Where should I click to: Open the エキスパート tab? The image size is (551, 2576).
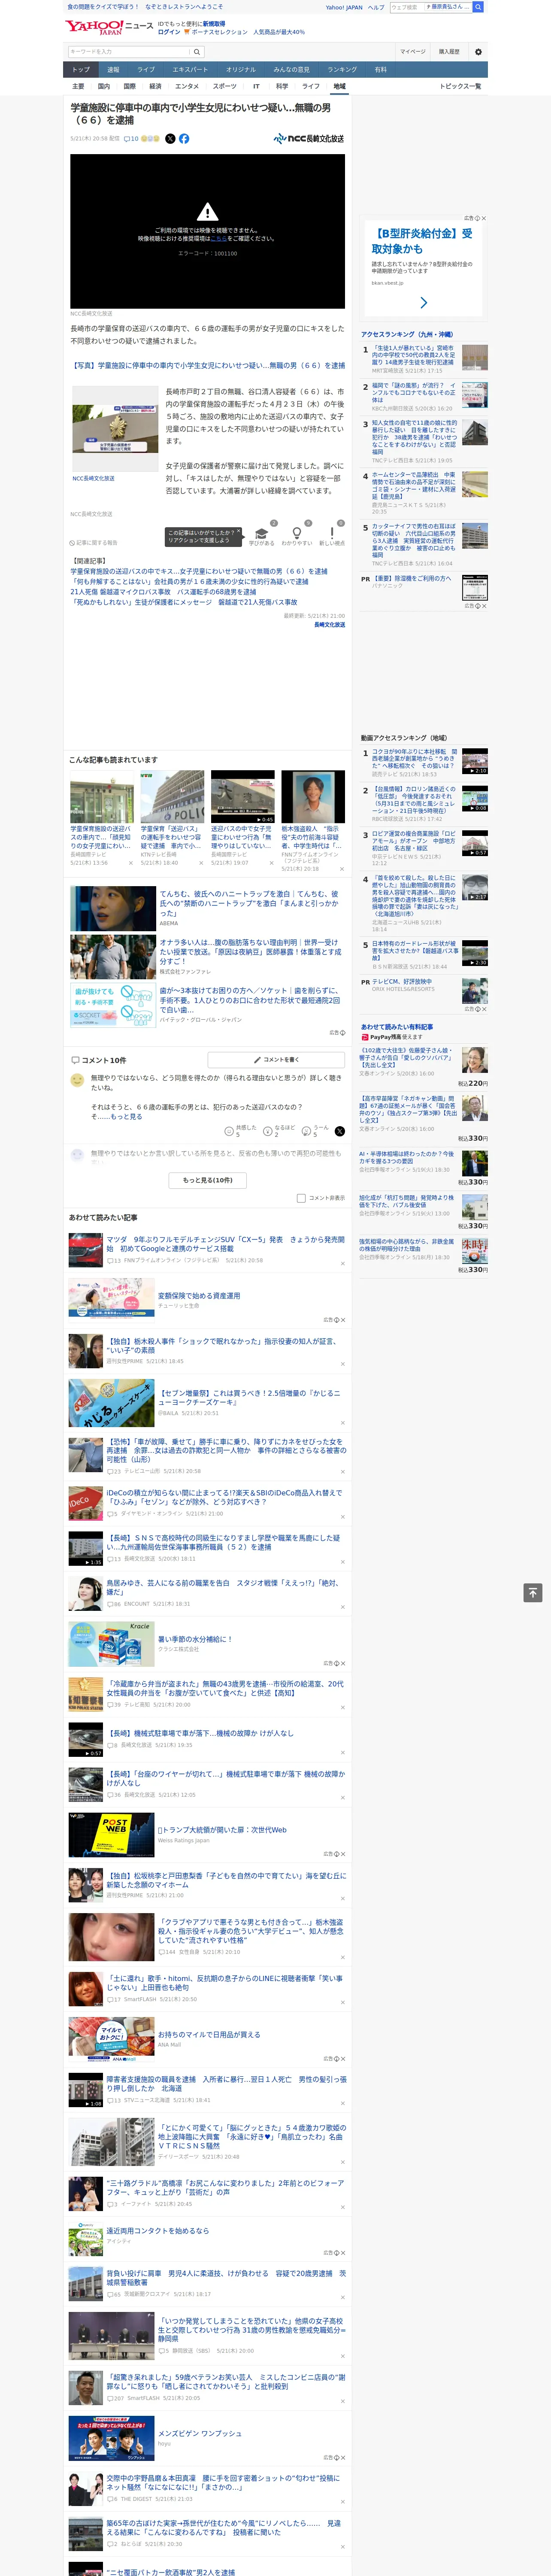tap(190, 70)
